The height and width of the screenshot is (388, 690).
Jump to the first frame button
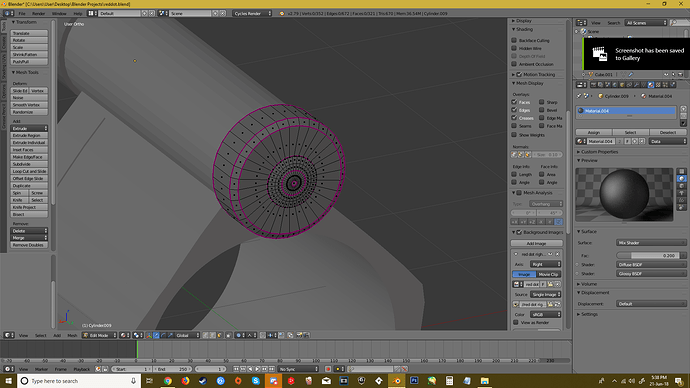(236, 369)
